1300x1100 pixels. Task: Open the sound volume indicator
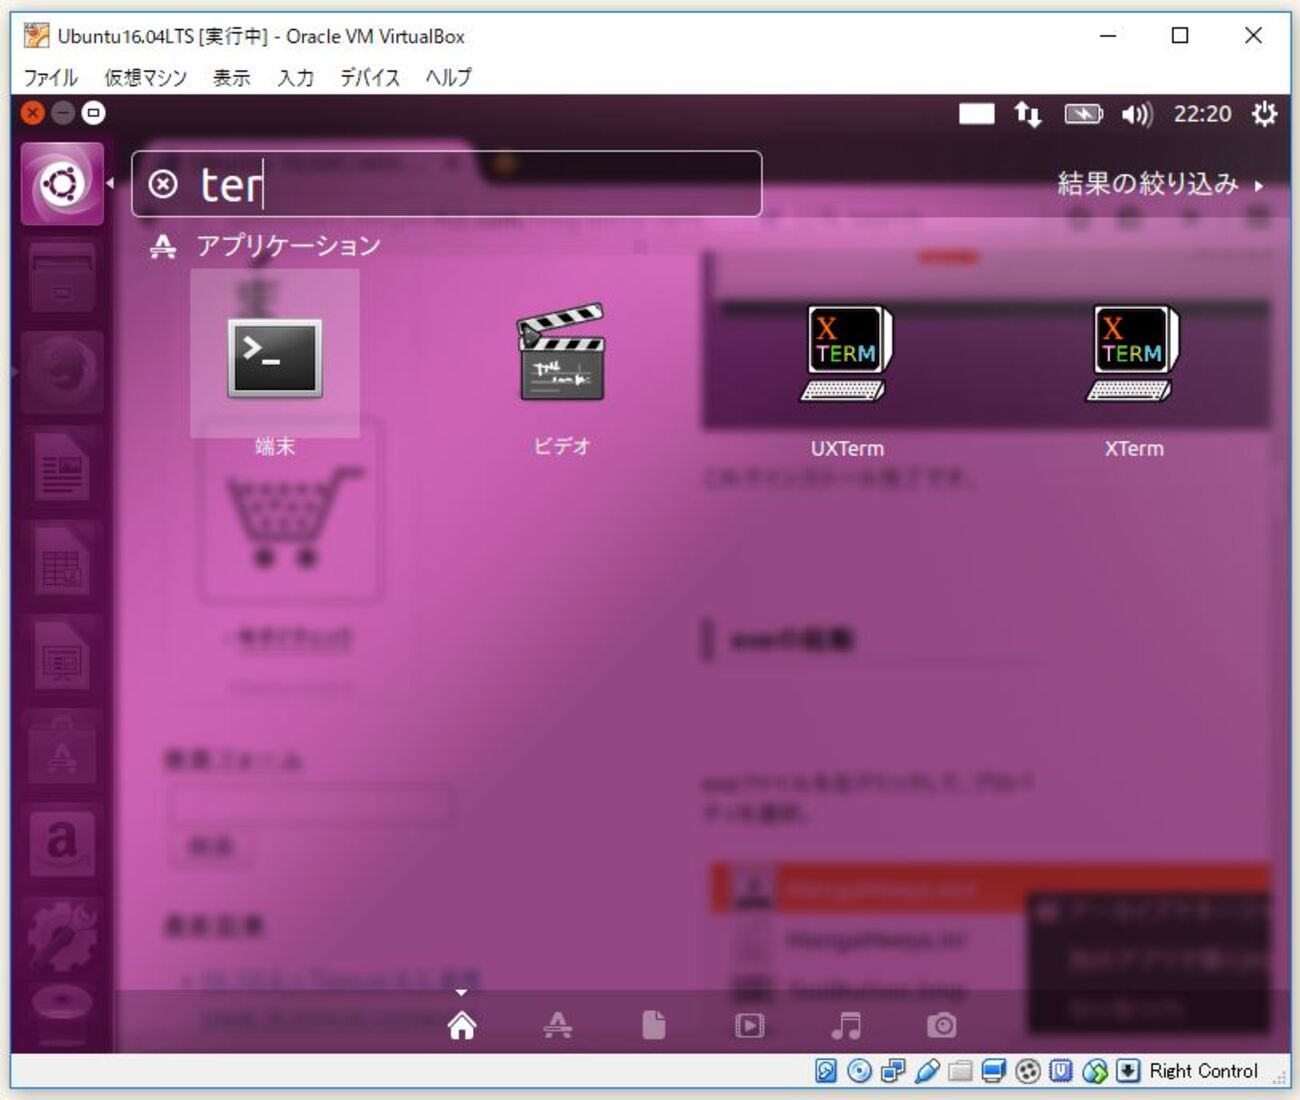(x=1137, y=114)
